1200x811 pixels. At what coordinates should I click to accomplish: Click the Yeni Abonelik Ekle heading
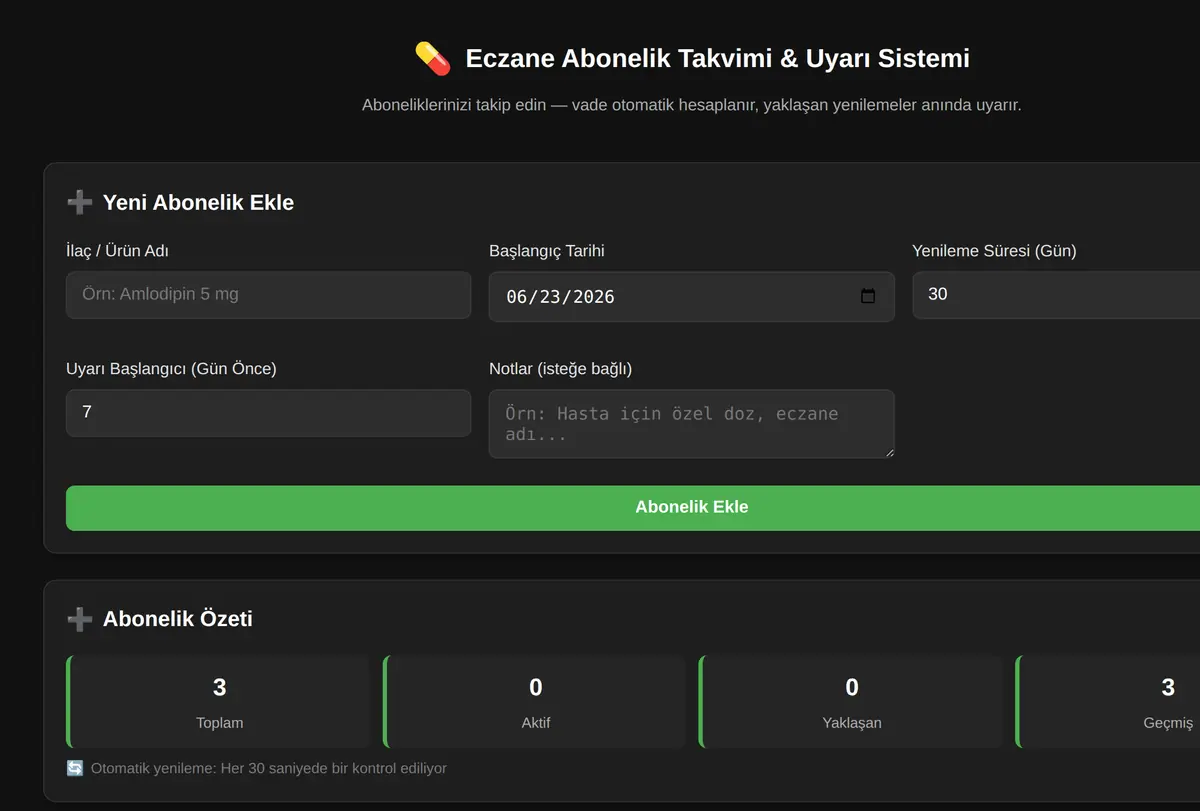[198, 203]
